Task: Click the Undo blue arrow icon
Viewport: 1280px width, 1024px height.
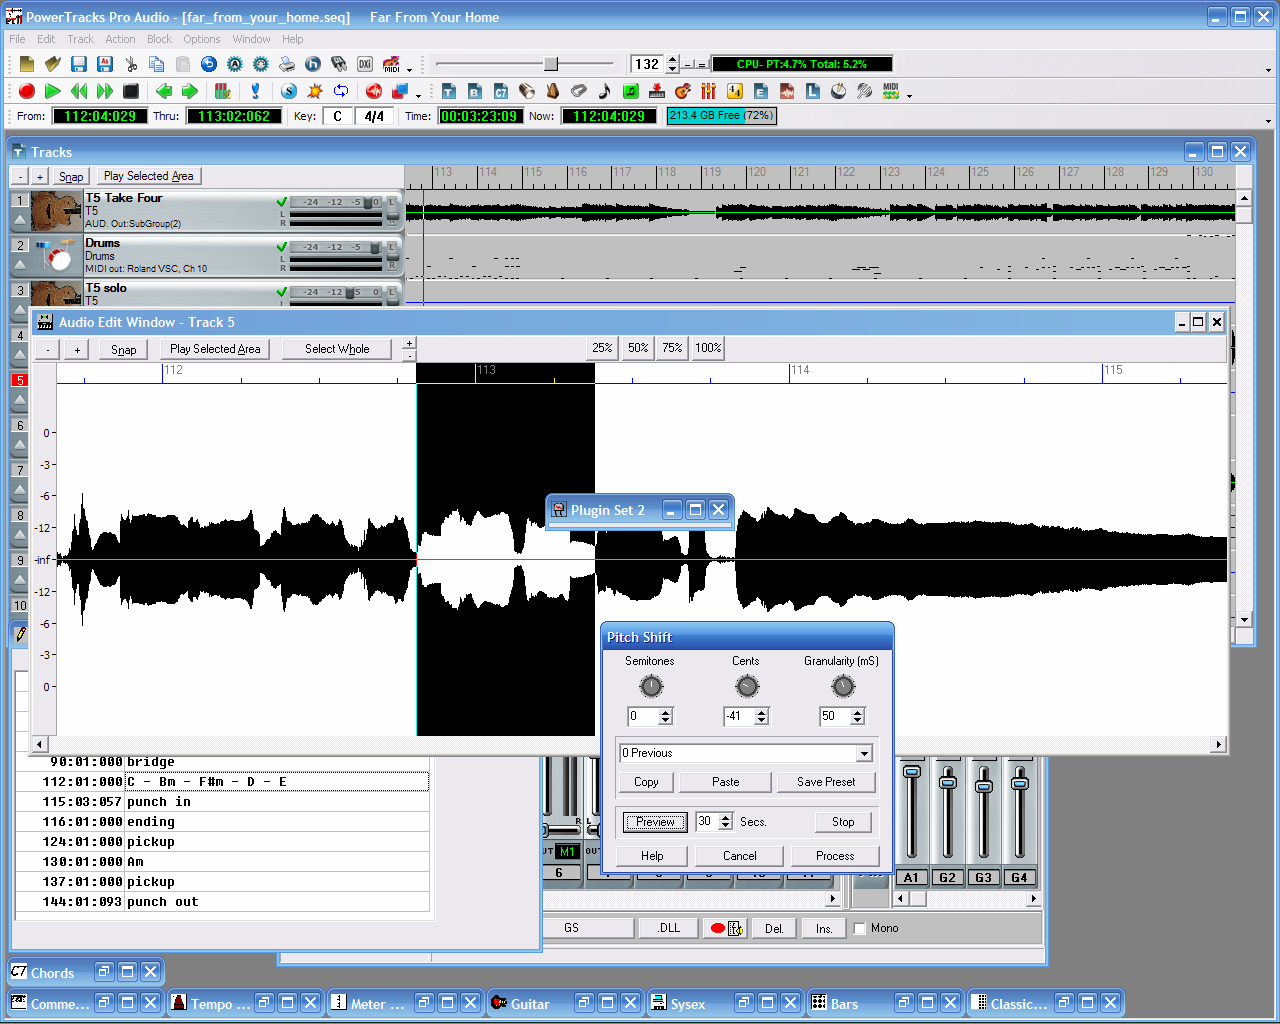Action: [209, 64]
